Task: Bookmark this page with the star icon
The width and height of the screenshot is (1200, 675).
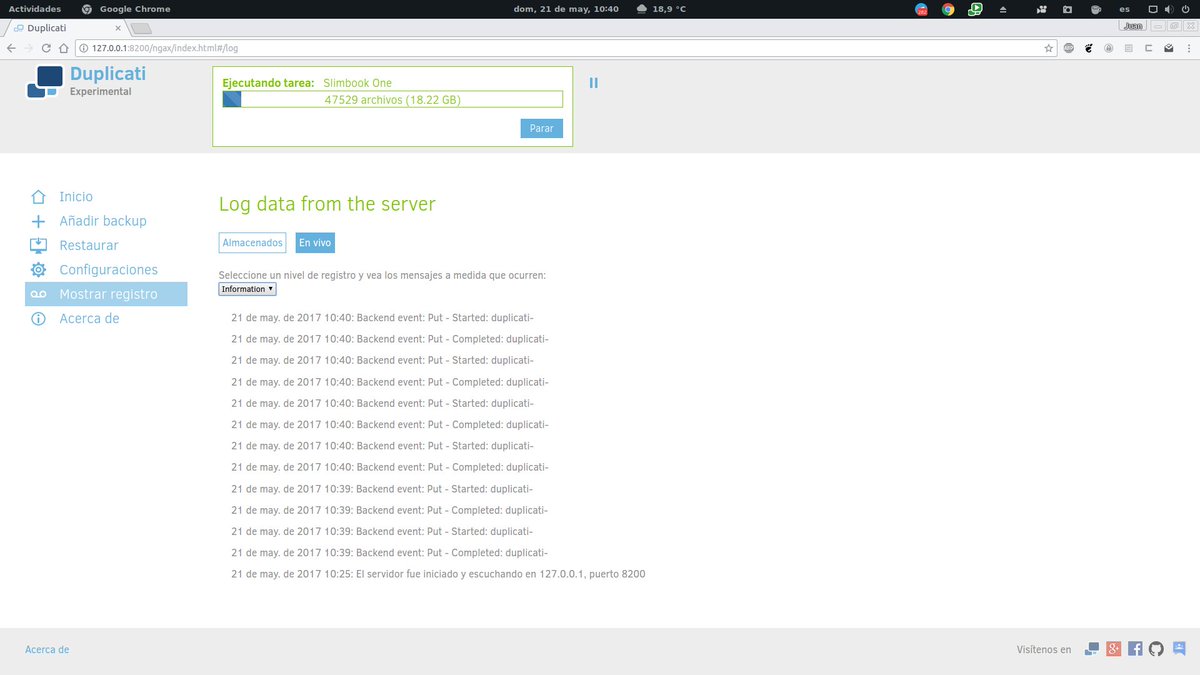Action: pyautogui.click(x=1049, y=48)
